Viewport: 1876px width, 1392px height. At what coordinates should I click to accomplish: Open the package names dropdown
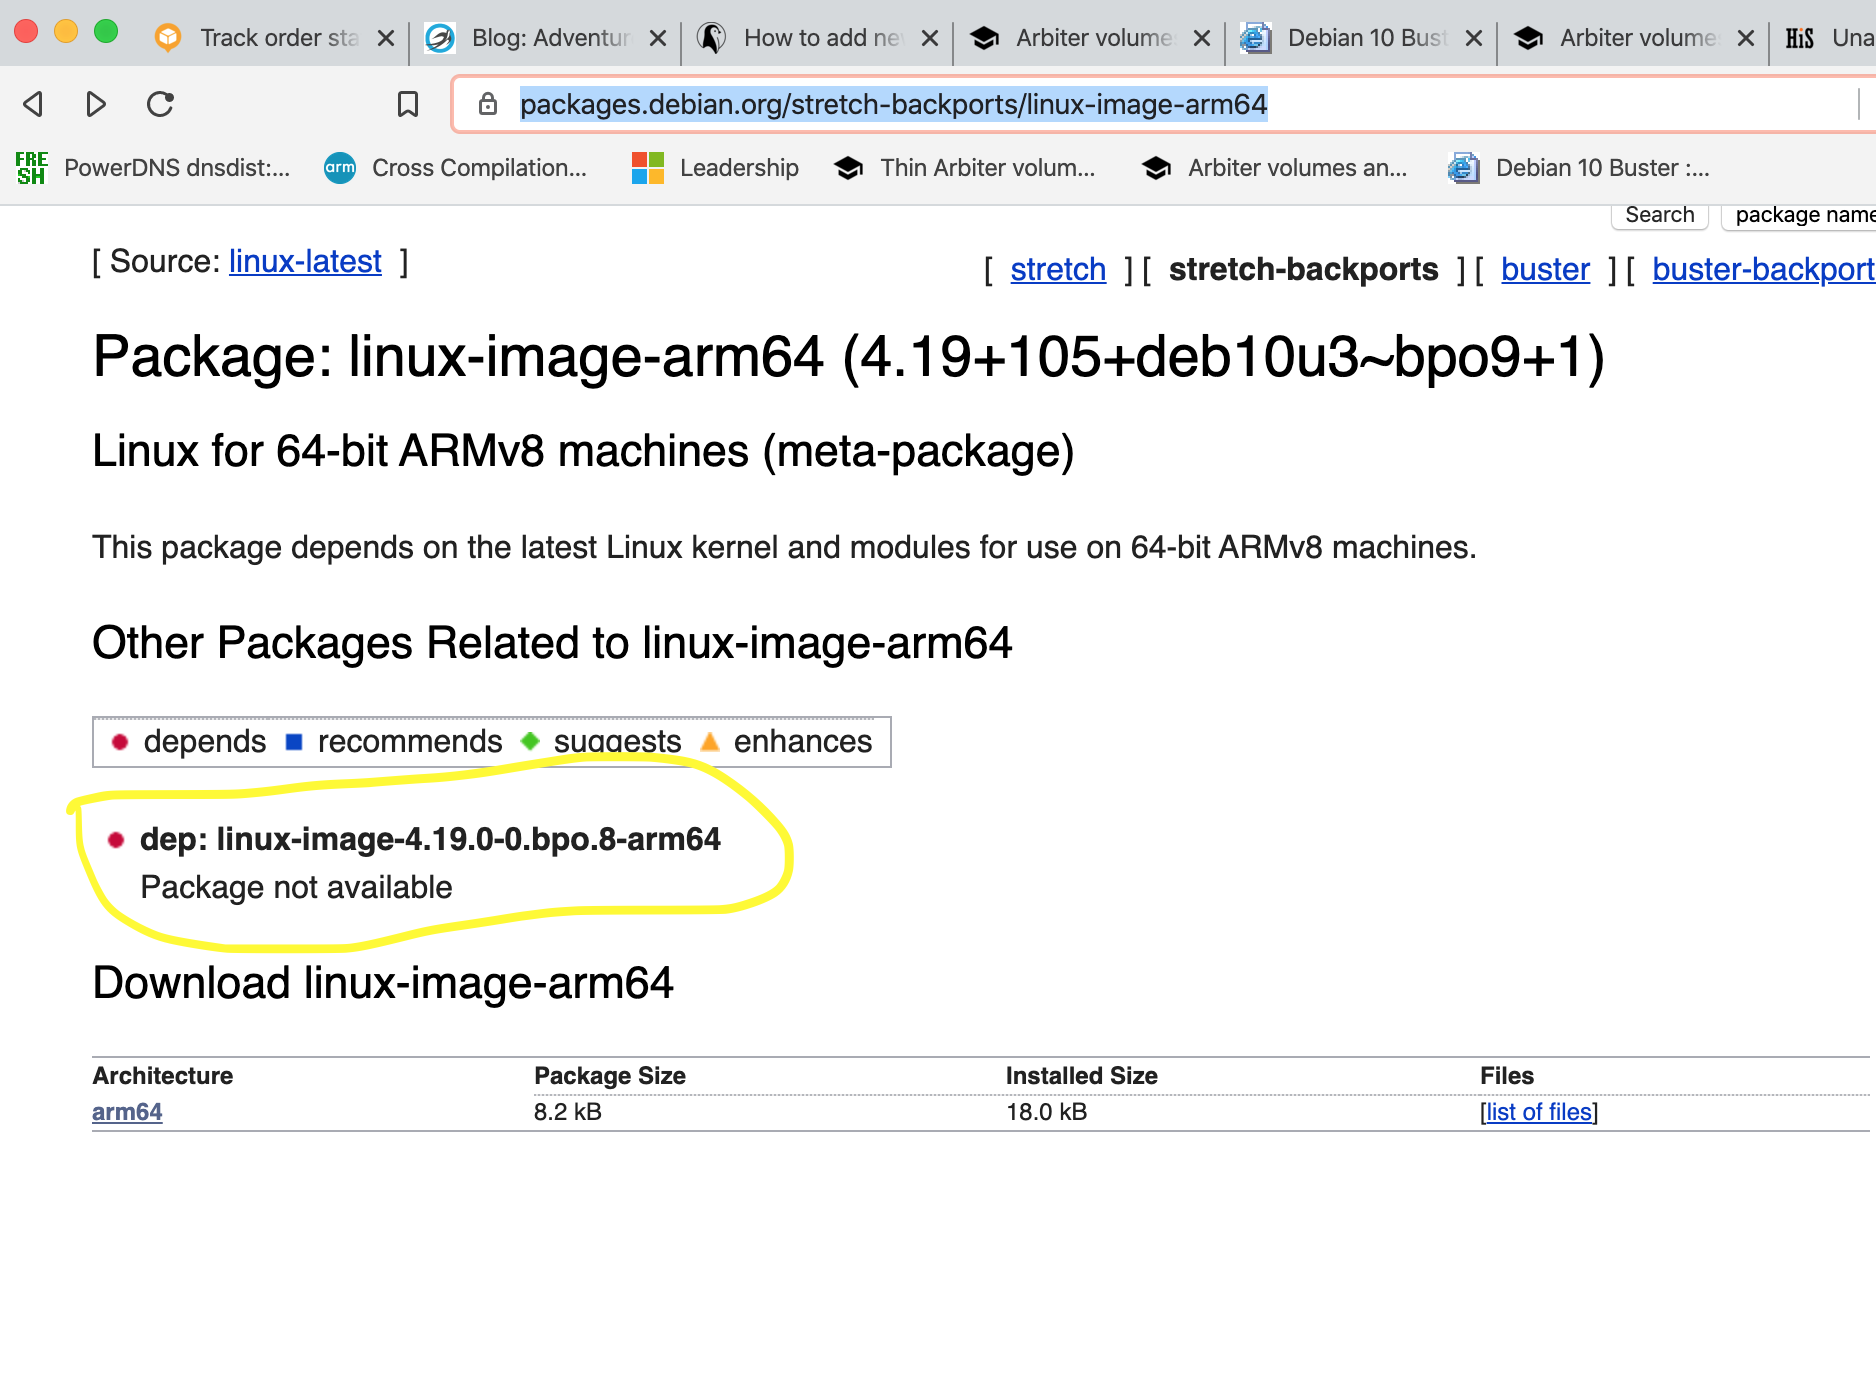(1800, 215)
